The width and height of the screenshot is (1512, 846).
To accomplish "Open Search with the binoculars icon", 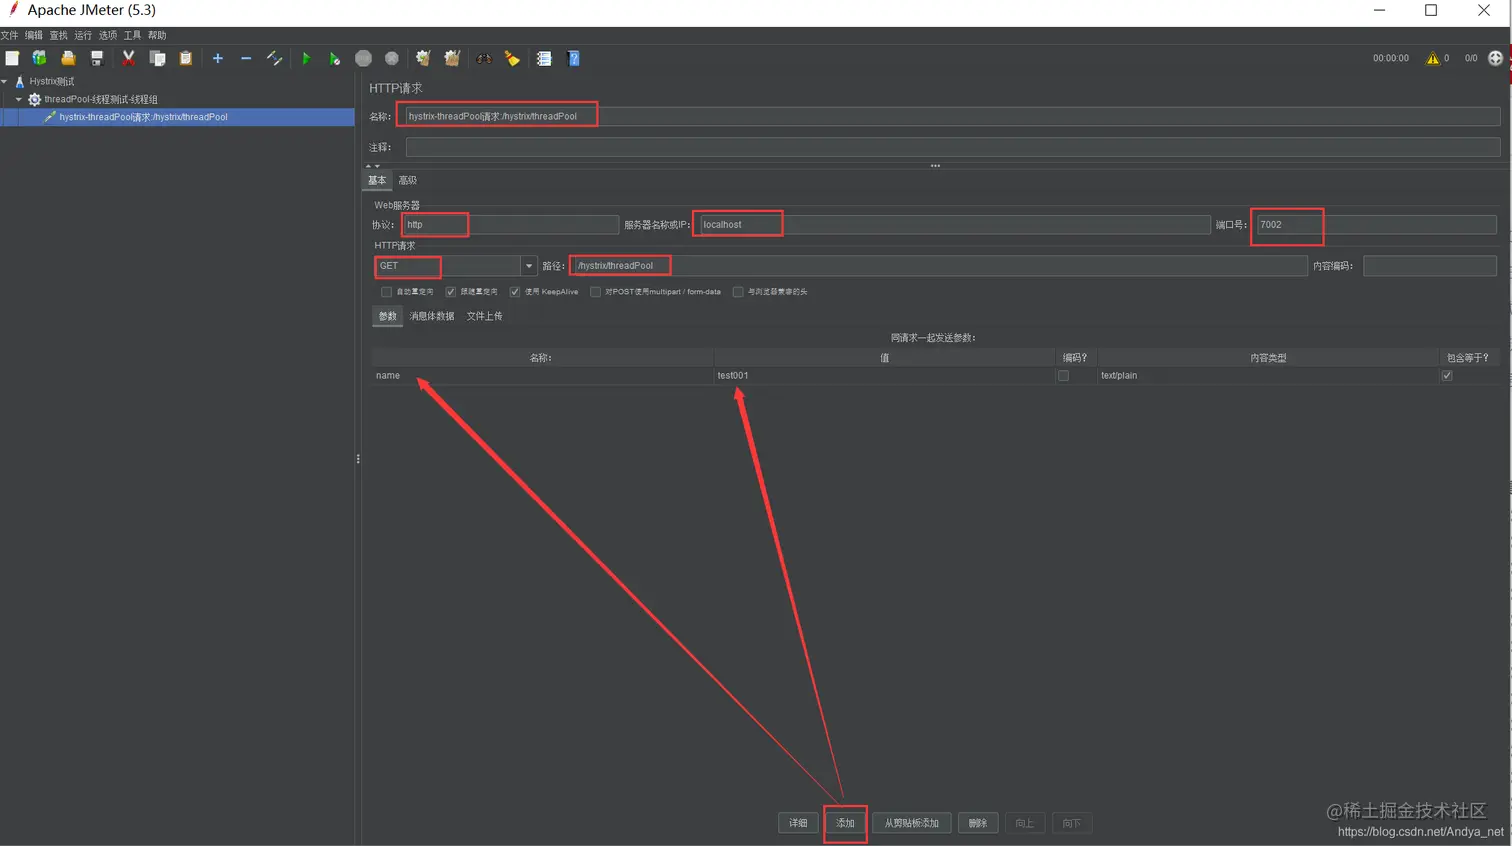I will pos(484,58).
